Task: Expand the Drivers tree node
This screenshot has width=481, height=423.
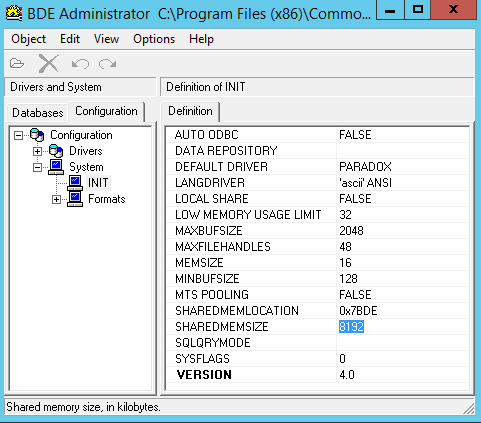Action: [37, 151]
